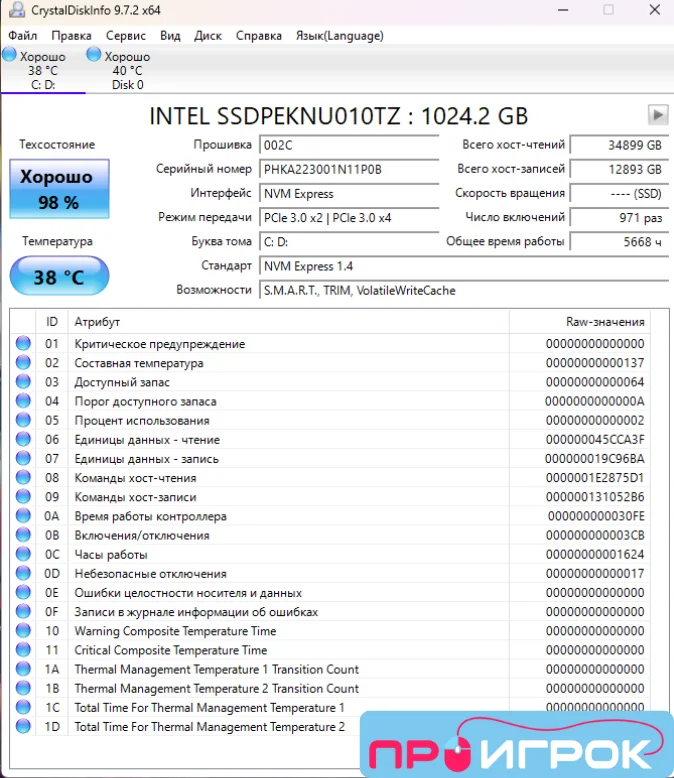
Task: Click the status orb for Включения/отключения
Action: pos(23,535)
